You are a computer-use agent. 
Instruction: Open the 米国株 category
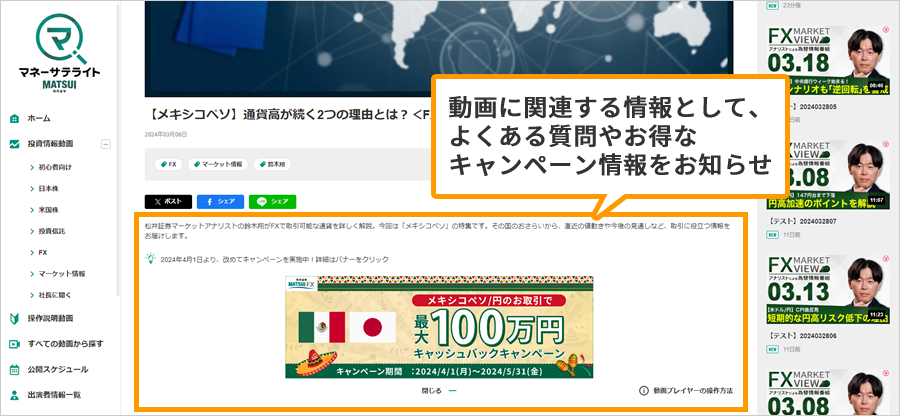tap(49, 210)
